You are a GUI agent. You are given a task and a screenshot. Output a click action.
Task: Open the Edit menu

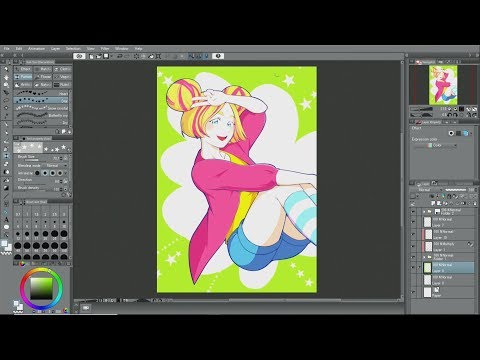point(19,49)
